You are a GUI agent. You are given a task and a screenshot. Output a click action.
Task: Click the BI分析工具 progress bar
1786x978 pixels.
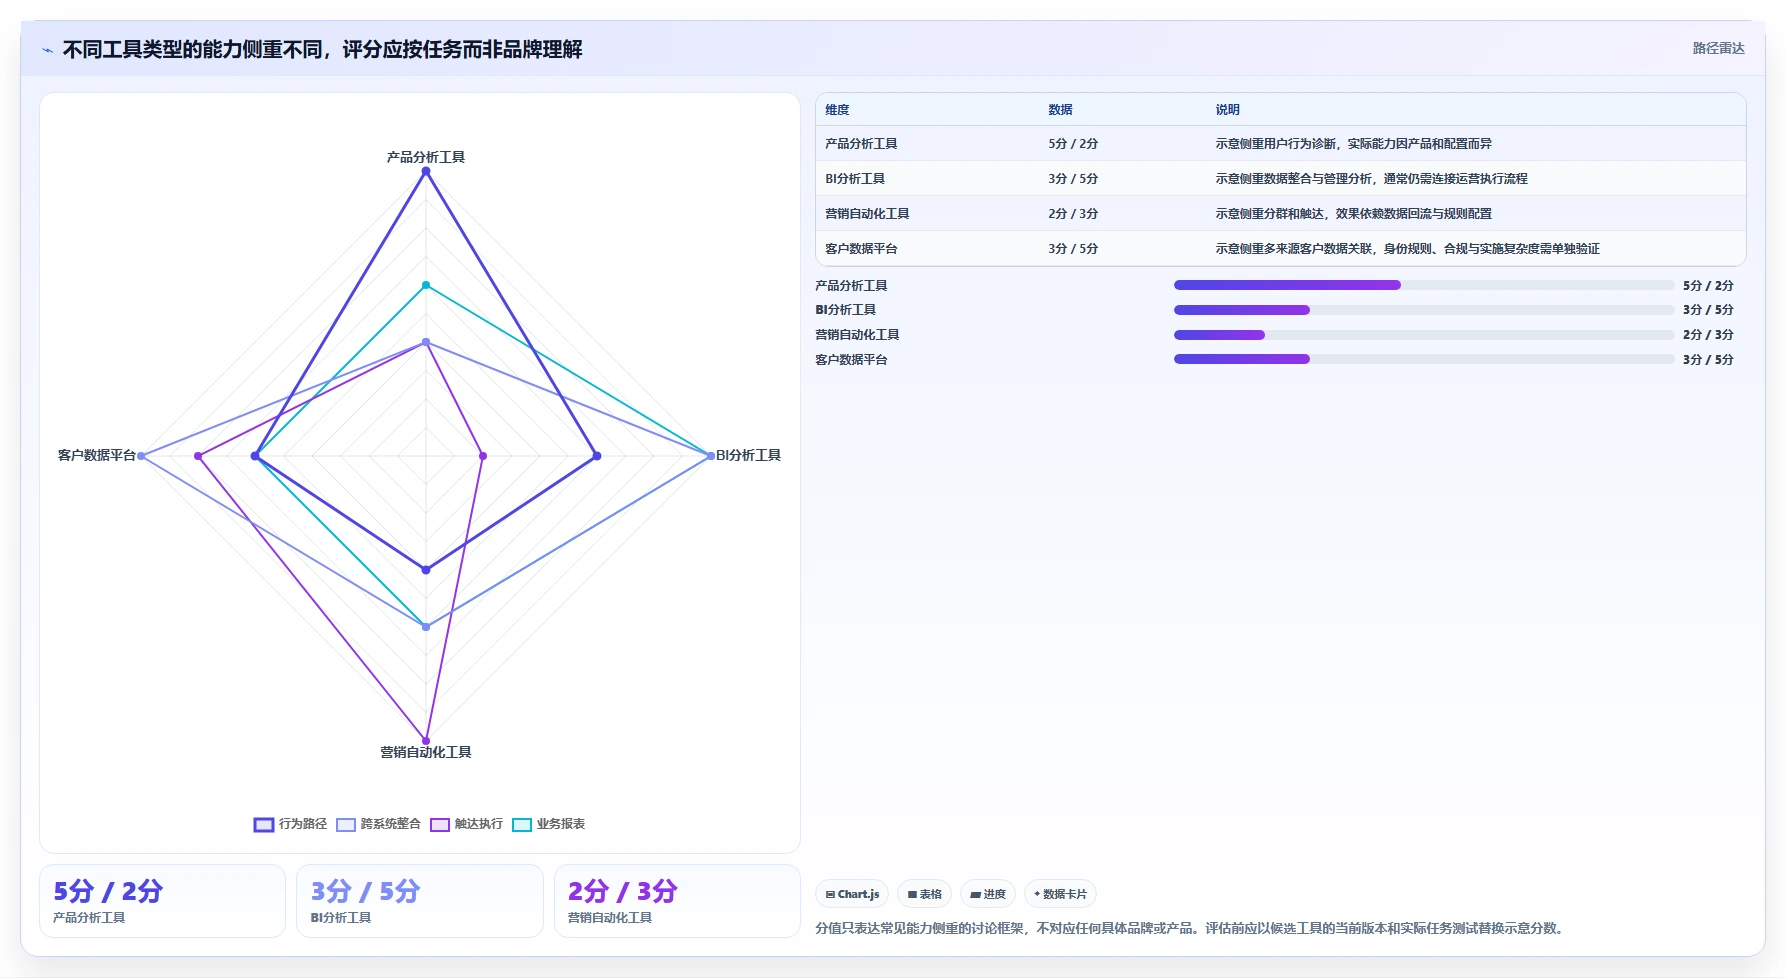pos(1424,310)
